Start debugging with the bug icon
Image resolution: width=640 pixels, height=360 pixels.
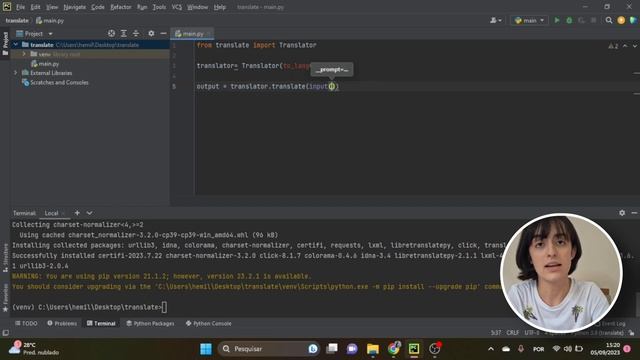[x=569, y=20]
